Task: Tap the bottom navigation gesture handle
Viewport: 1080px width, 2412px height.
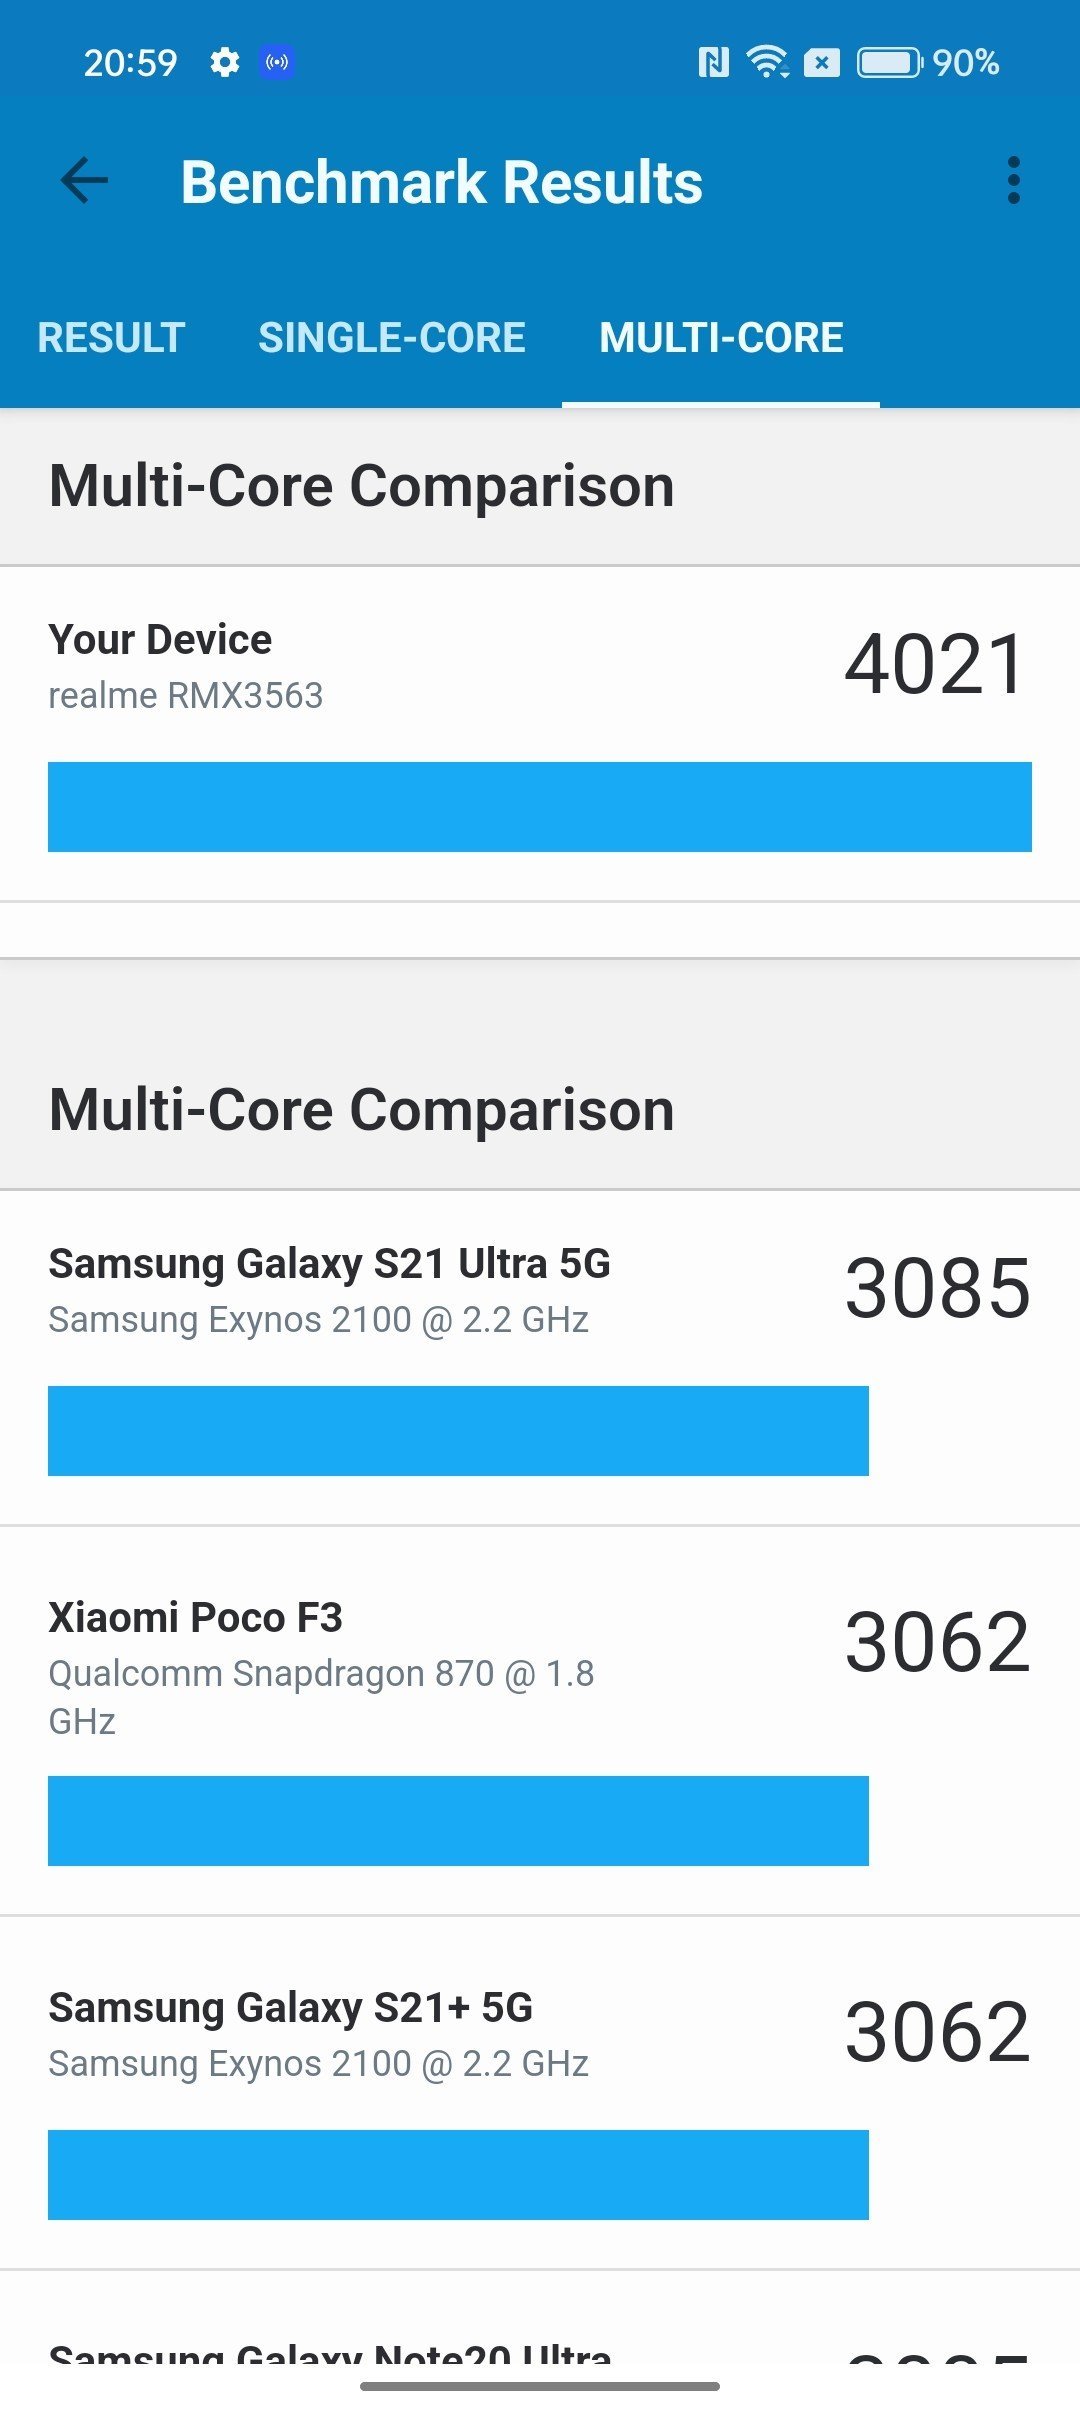Action: pyautogui.click(x=540, y=2386)
